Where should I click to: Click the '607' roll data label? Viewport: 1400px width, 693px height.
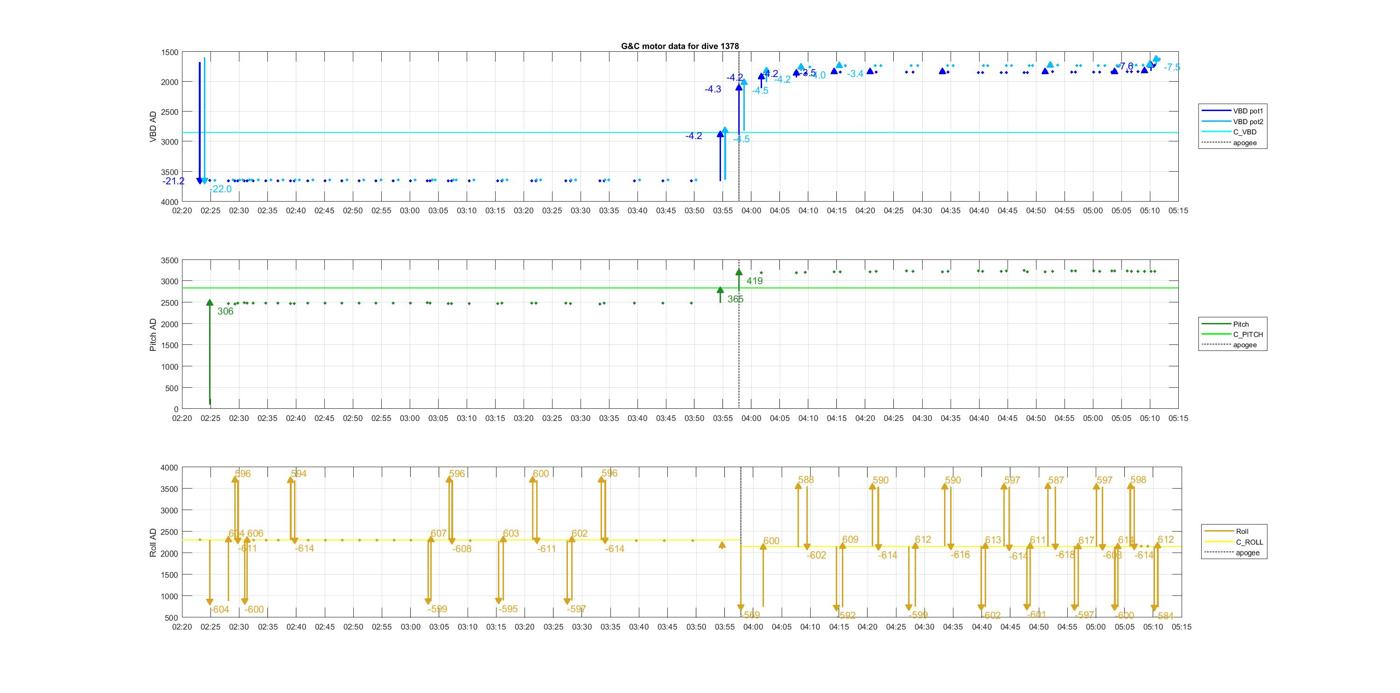[438, 534]
